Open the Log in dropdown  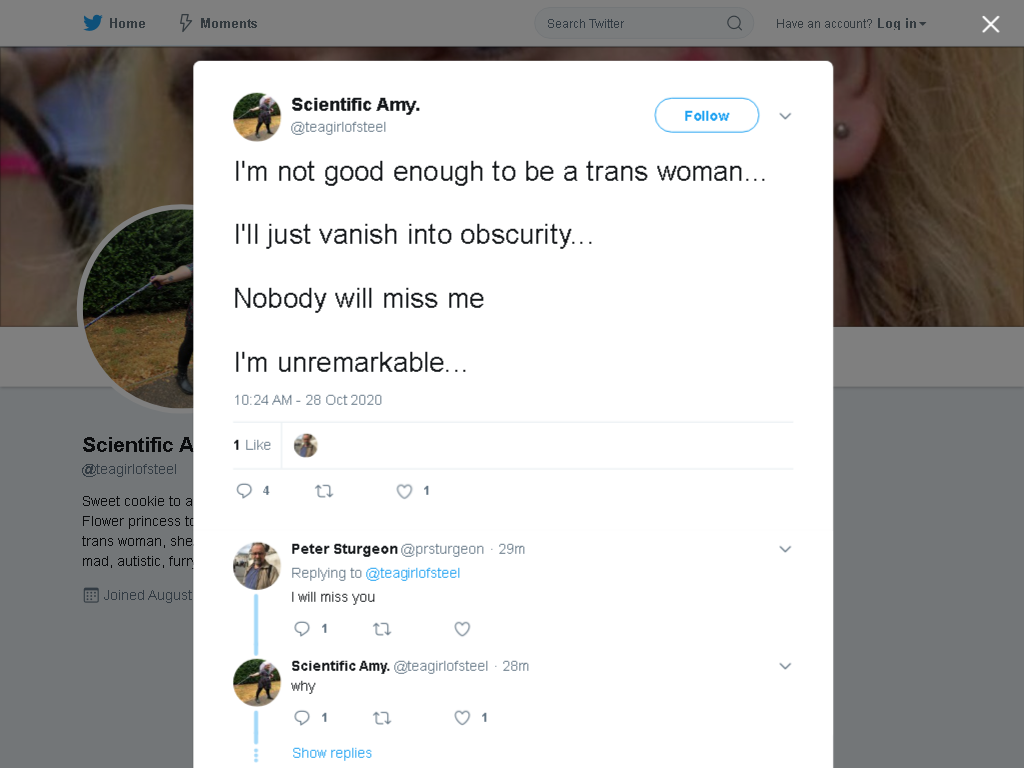point(902,24)
